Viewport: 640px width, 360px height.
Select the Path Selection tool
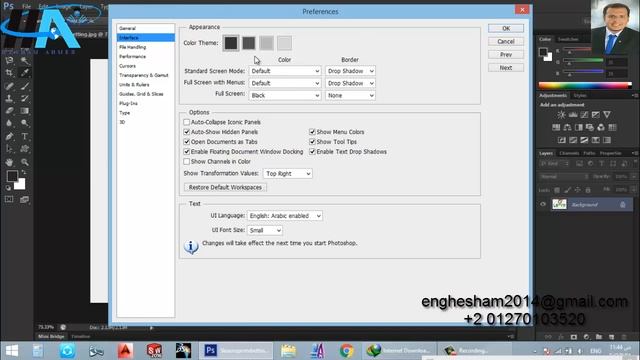9,149
